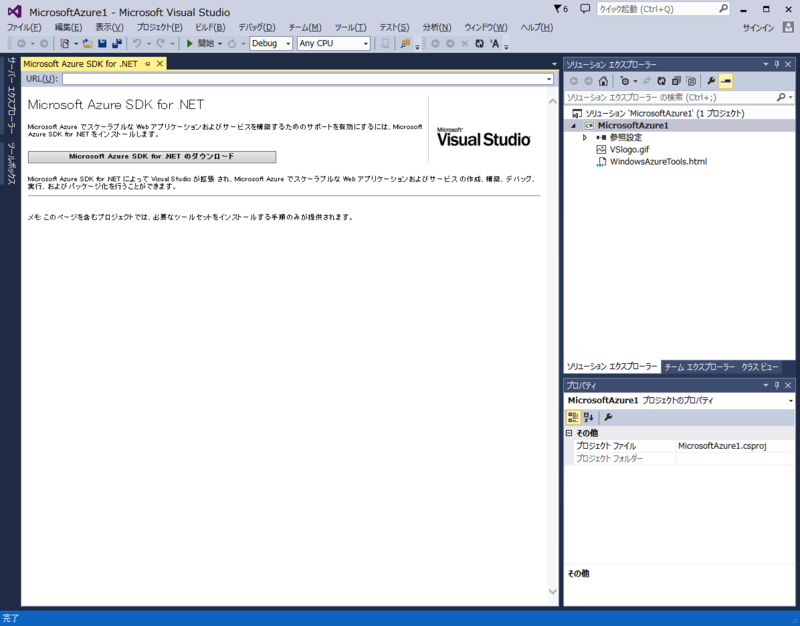Click the Solution Explorer search magnifier icon
This screenshot has width=800, height=626.
781,97
